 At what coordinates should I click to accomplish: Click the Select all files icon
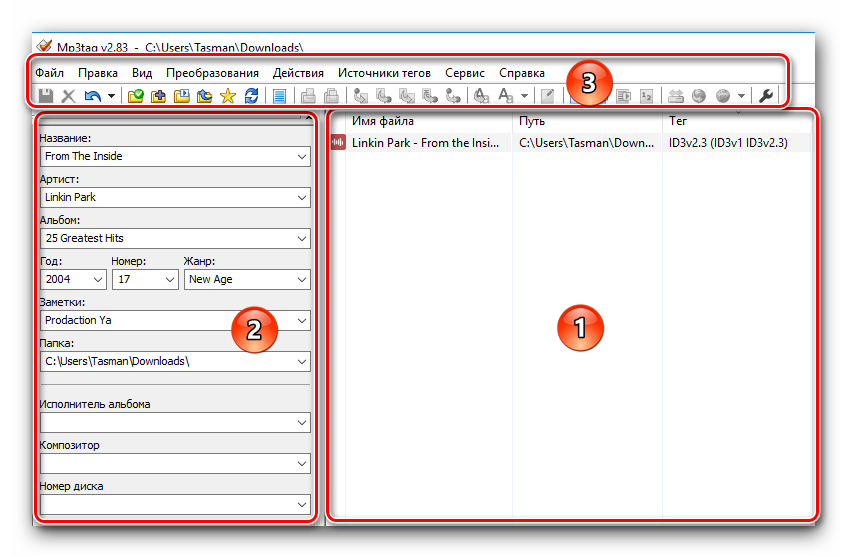pyautogui.click(x=280, y=96)
